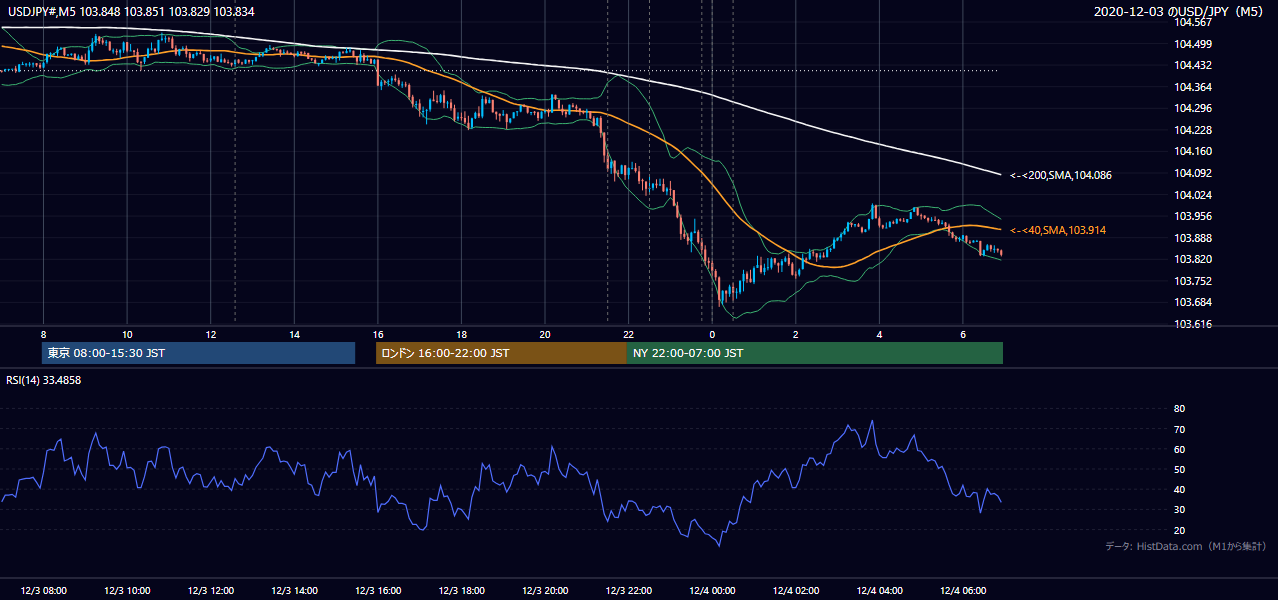Select the 12/3 08:00 bottom time label
The height and width of the screenshot is (600, 1278).
43,591
